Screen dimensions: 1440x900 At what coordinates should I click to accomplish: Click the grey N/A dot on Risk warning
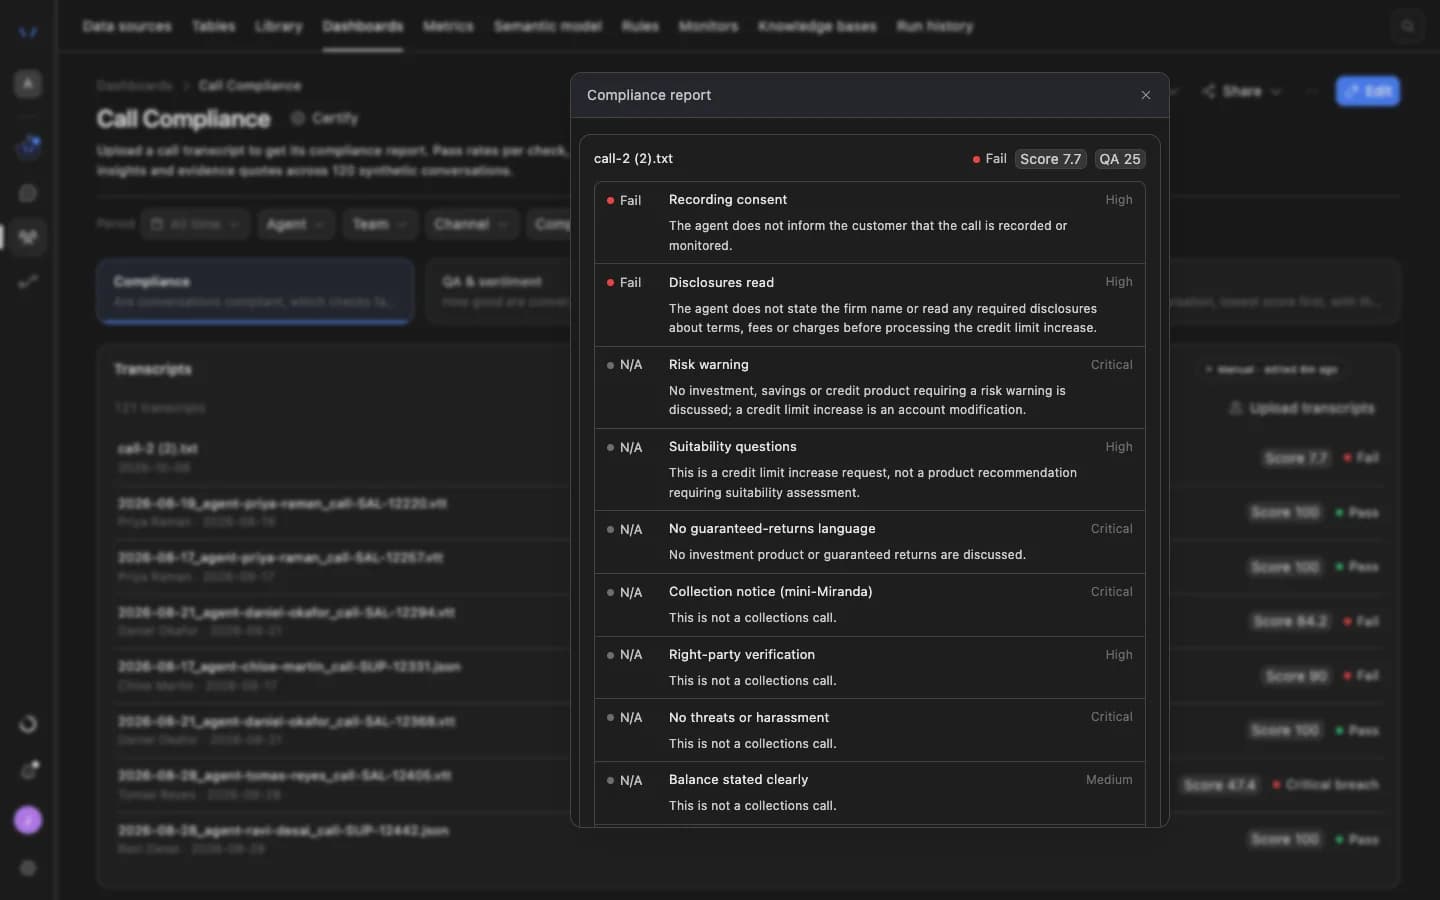[610, 365]
